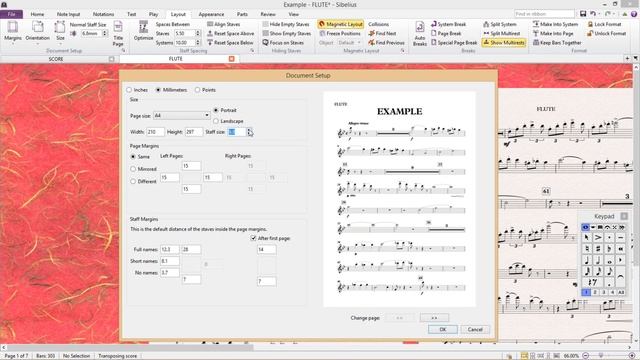Viewport: 640px width, 360px height.
Task: Switch to the SCORE document tab
Action: (x=56, y=59)
